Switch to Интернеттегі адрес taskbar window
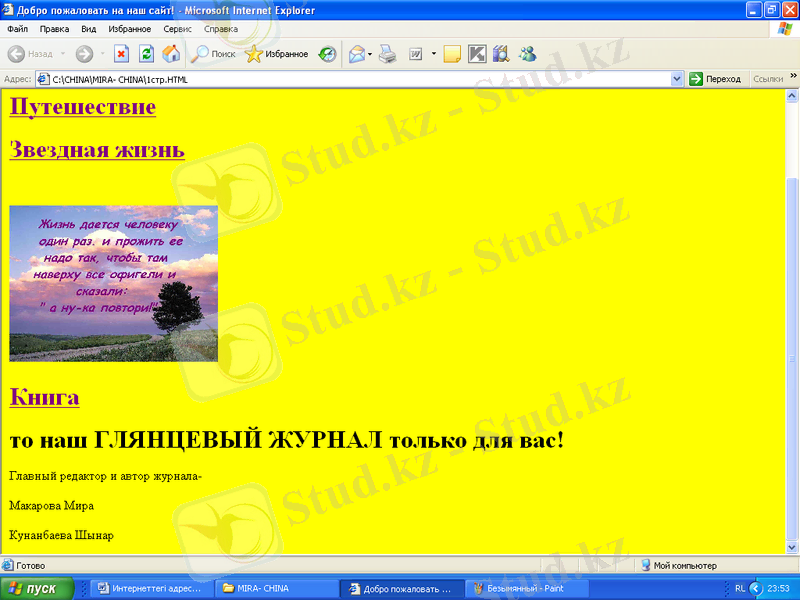800x600 pixels. tap(151, 588)
